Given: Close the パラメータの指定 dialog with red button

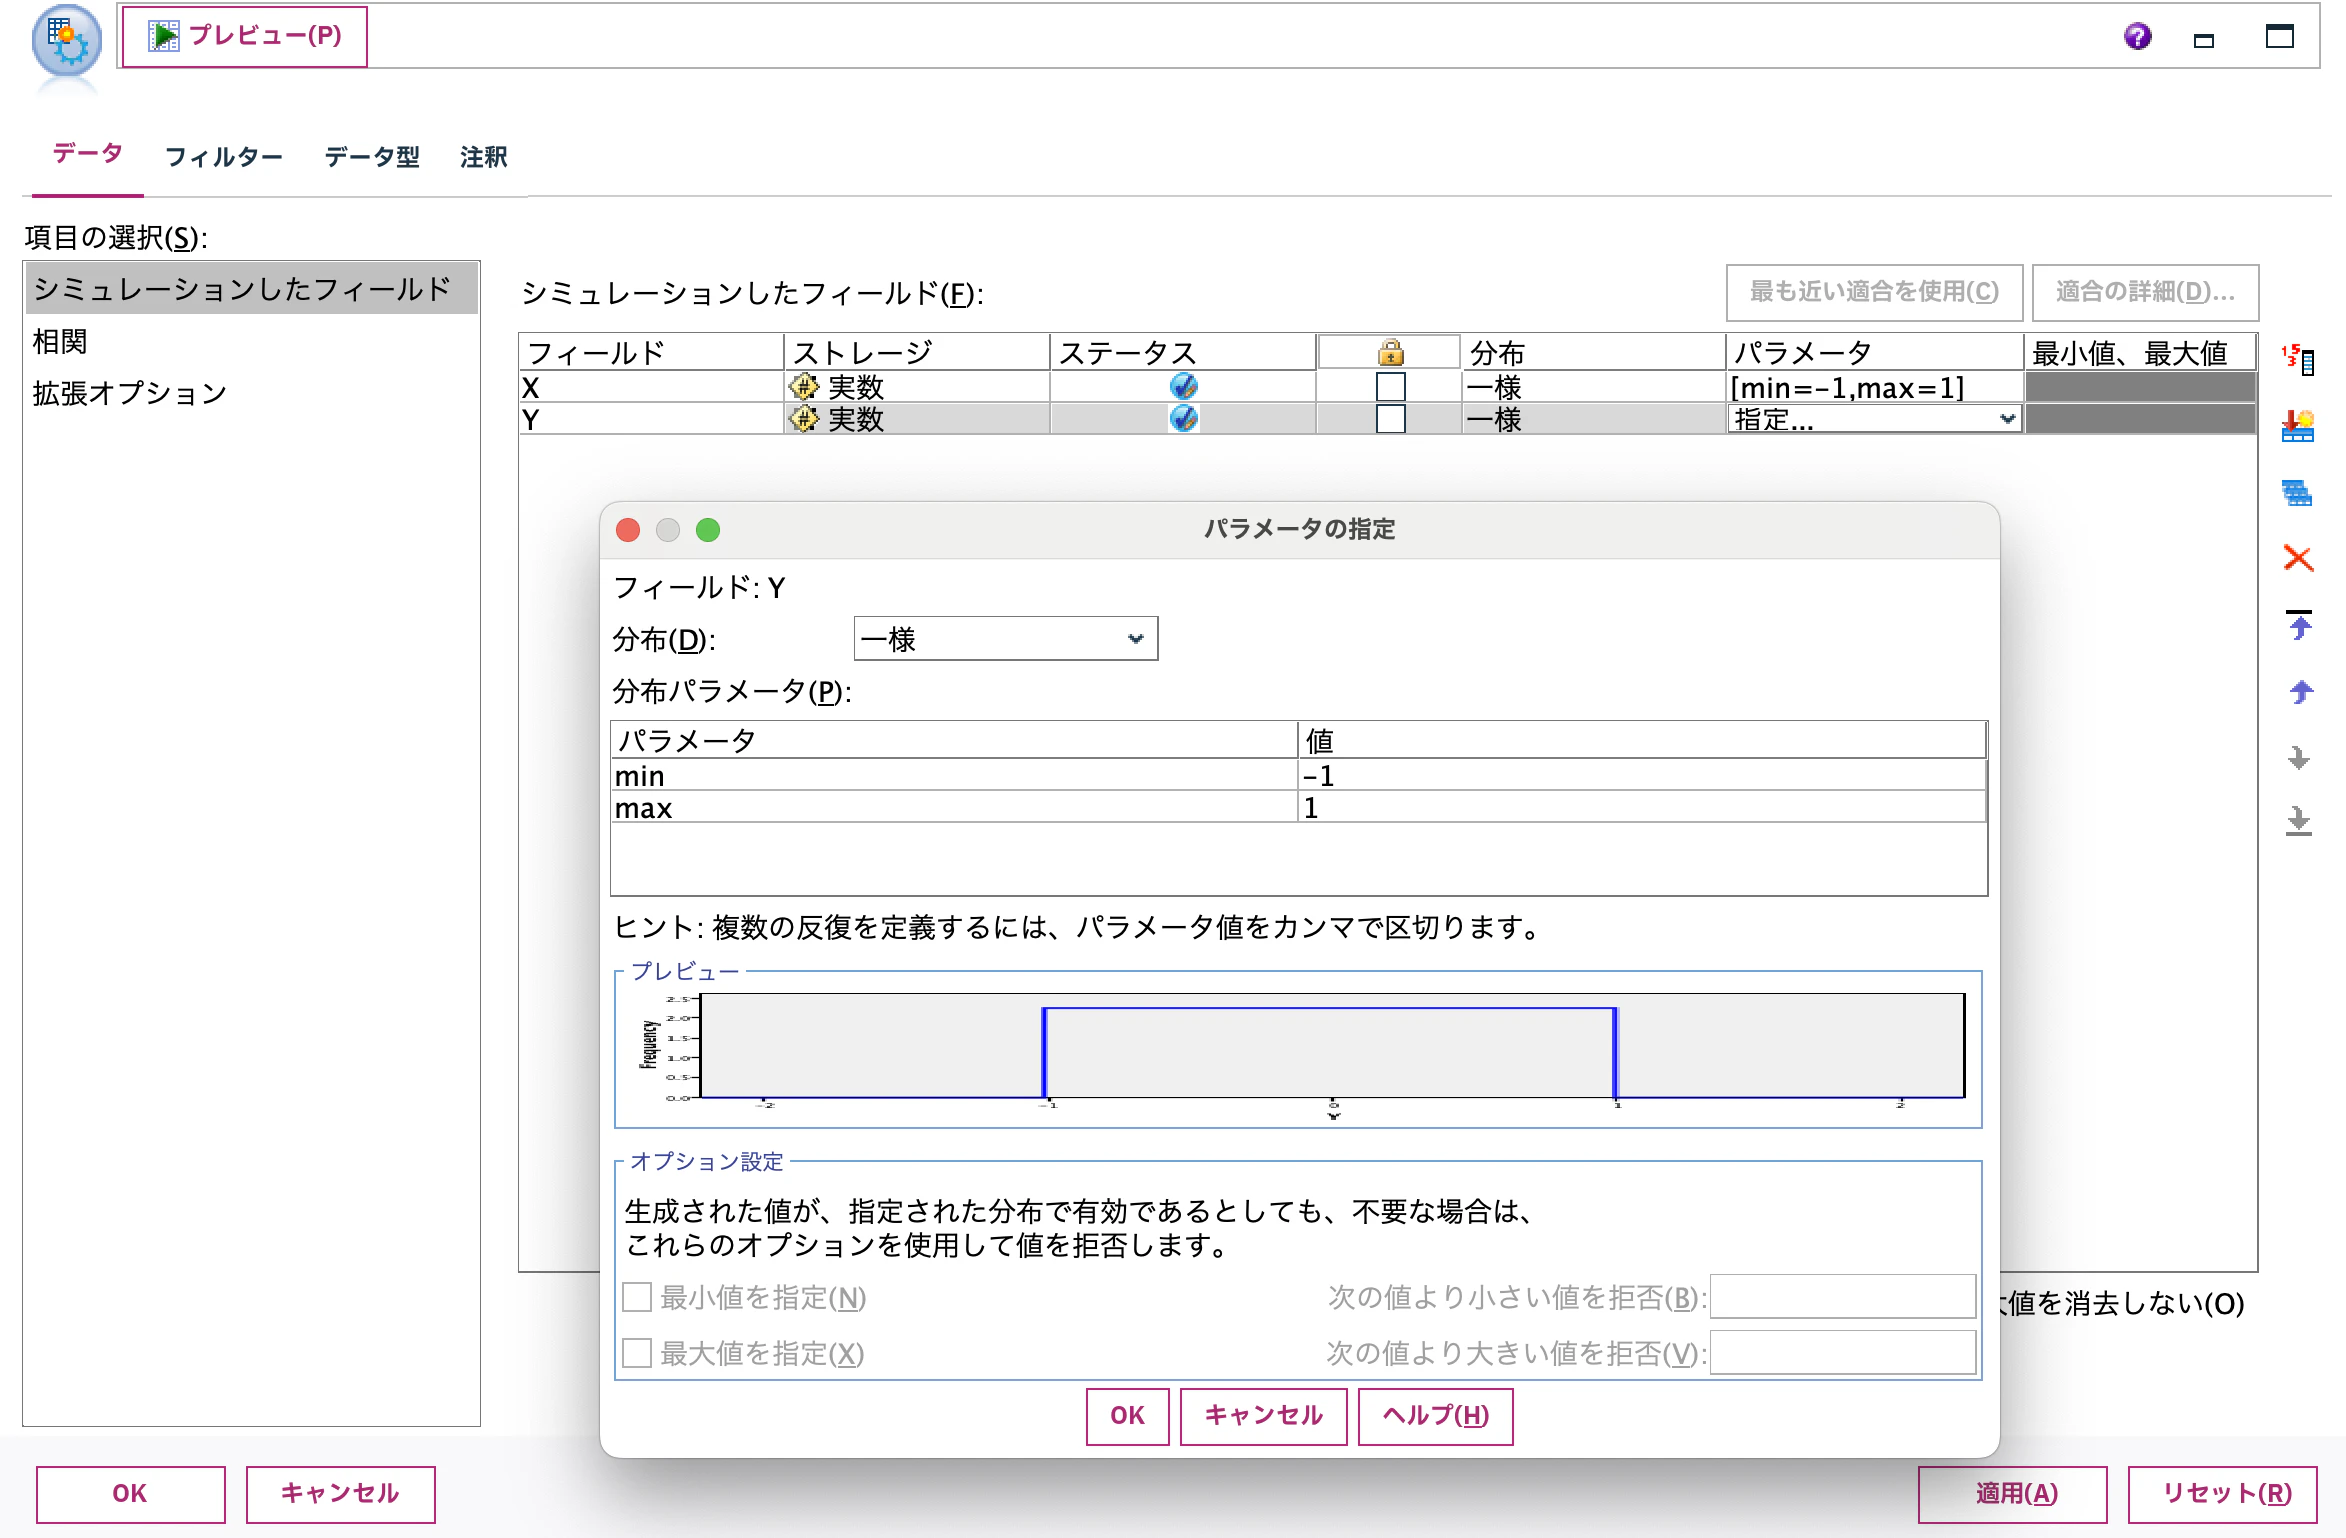Looking at the screenshot, I should click(628, 530).
